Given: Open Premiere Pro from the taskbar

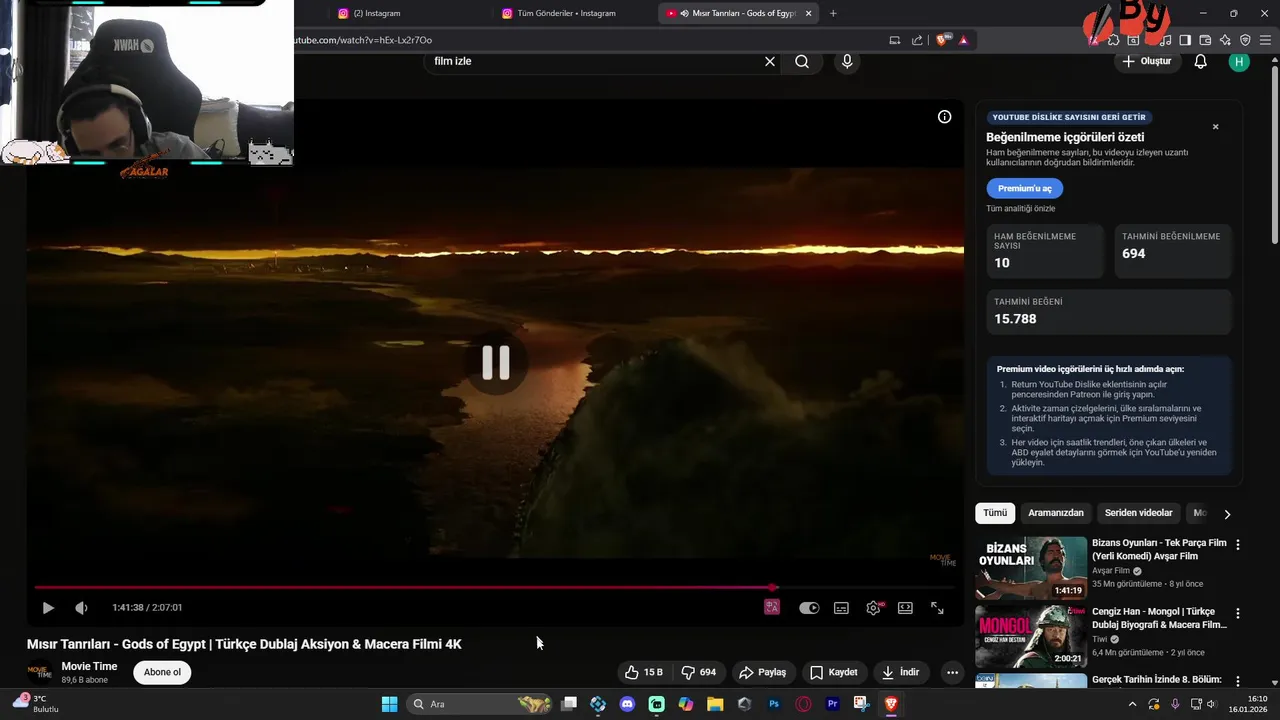Looking at the screenshot, I should point(832,704).
